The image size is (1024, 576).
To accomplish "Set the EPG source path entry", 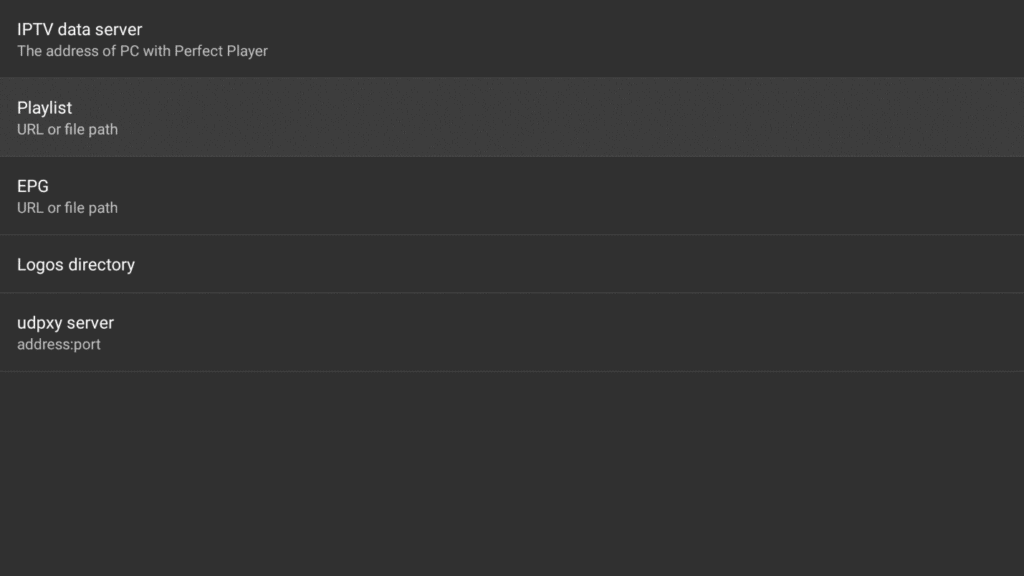I will [512, 196].
